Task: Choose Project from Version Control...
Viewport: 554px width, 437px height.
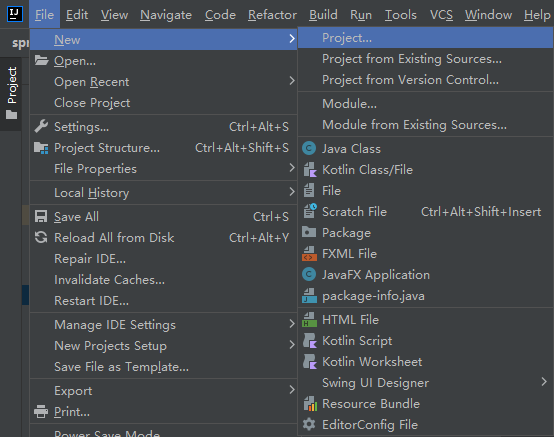Action: [425, 79]
